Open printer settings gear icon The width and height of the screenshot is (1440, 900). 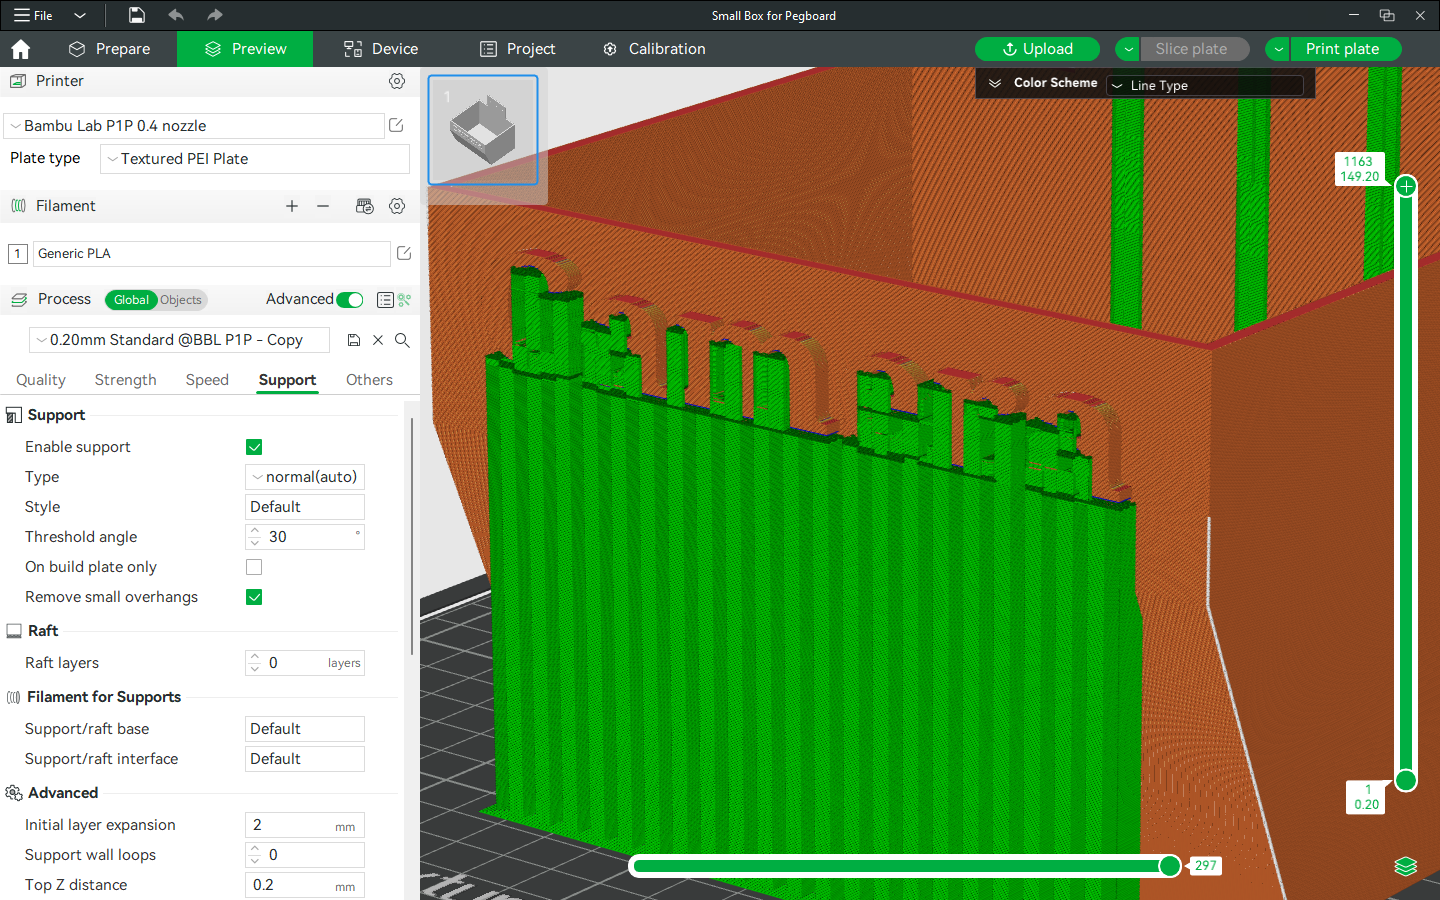tap(397, 81)
